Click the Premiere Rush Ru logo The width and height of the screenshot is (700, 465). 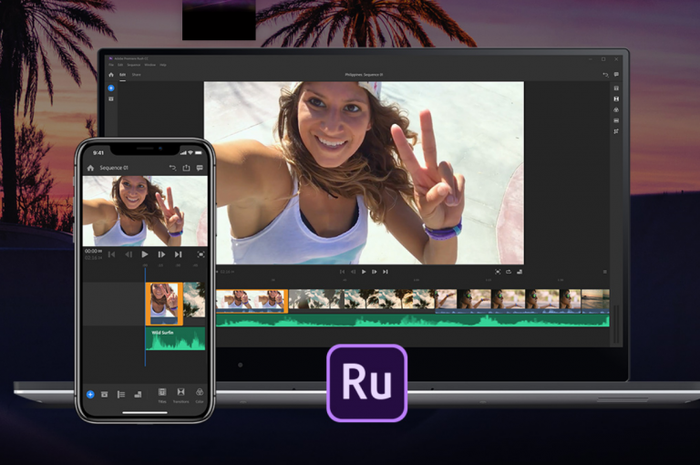[x=367, y=383]
